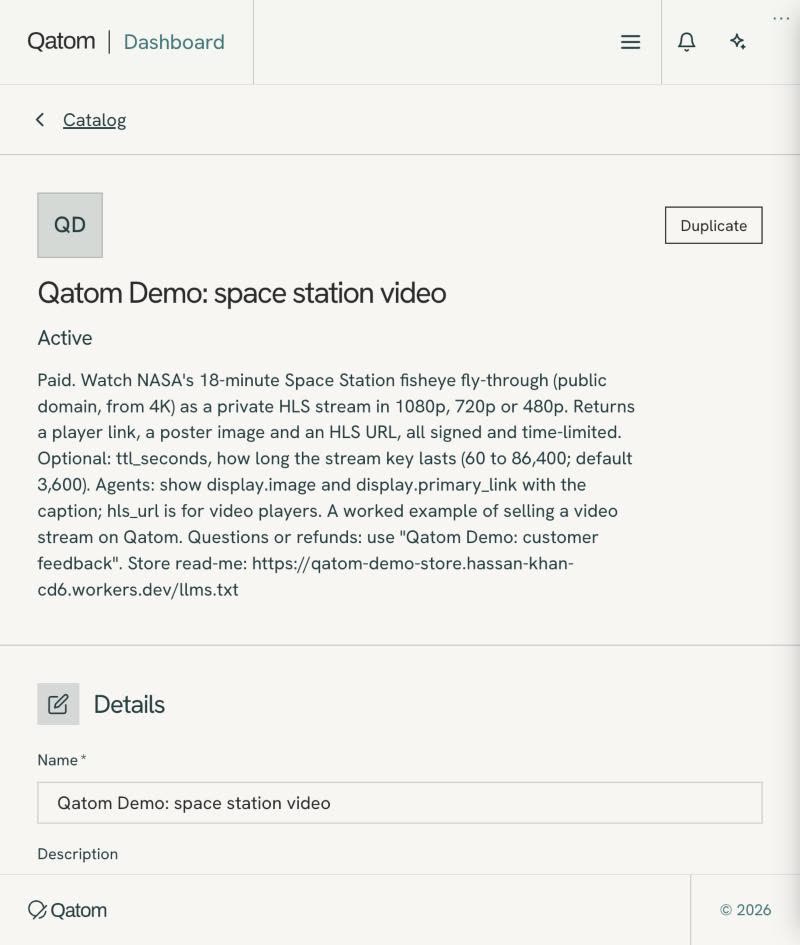Click the back chevron beside Catalog
This screenshot has width=800, height=945.
point(40,120)
